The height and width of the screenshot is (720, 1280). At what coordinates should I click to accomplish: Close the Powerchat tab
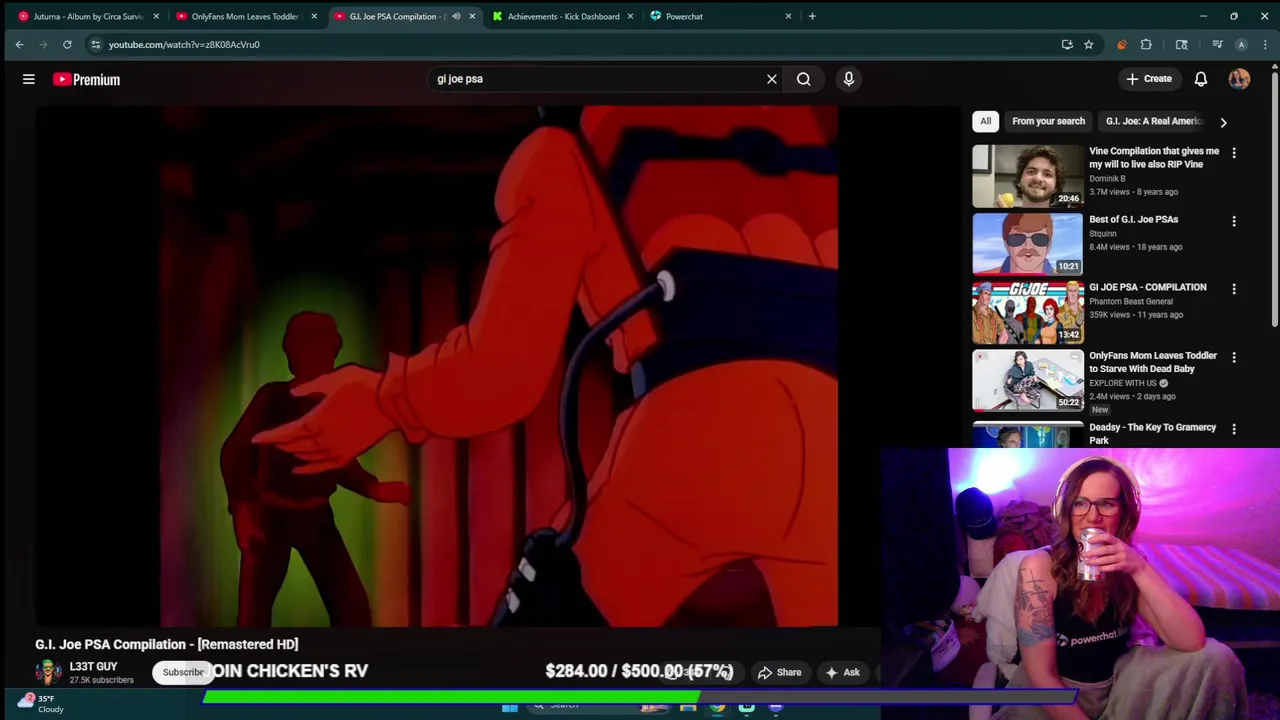tap(788, 16)
